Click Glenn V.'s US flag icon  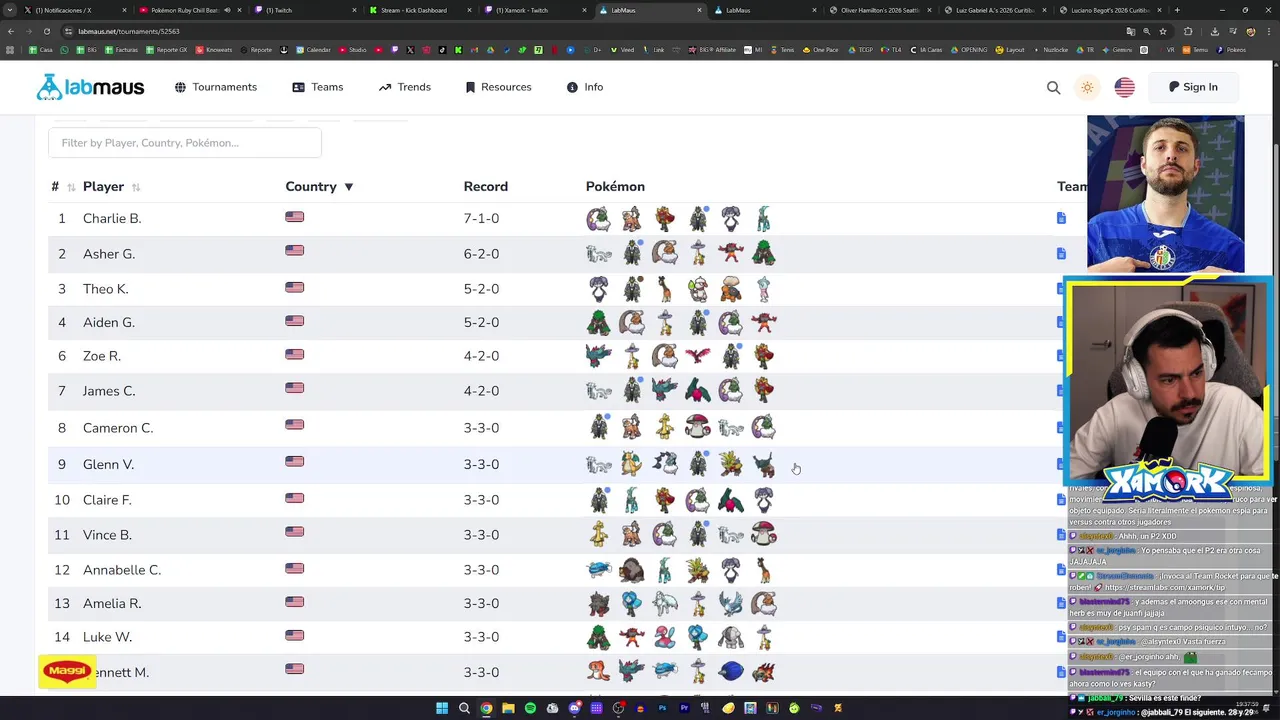(x=294, y=463)
